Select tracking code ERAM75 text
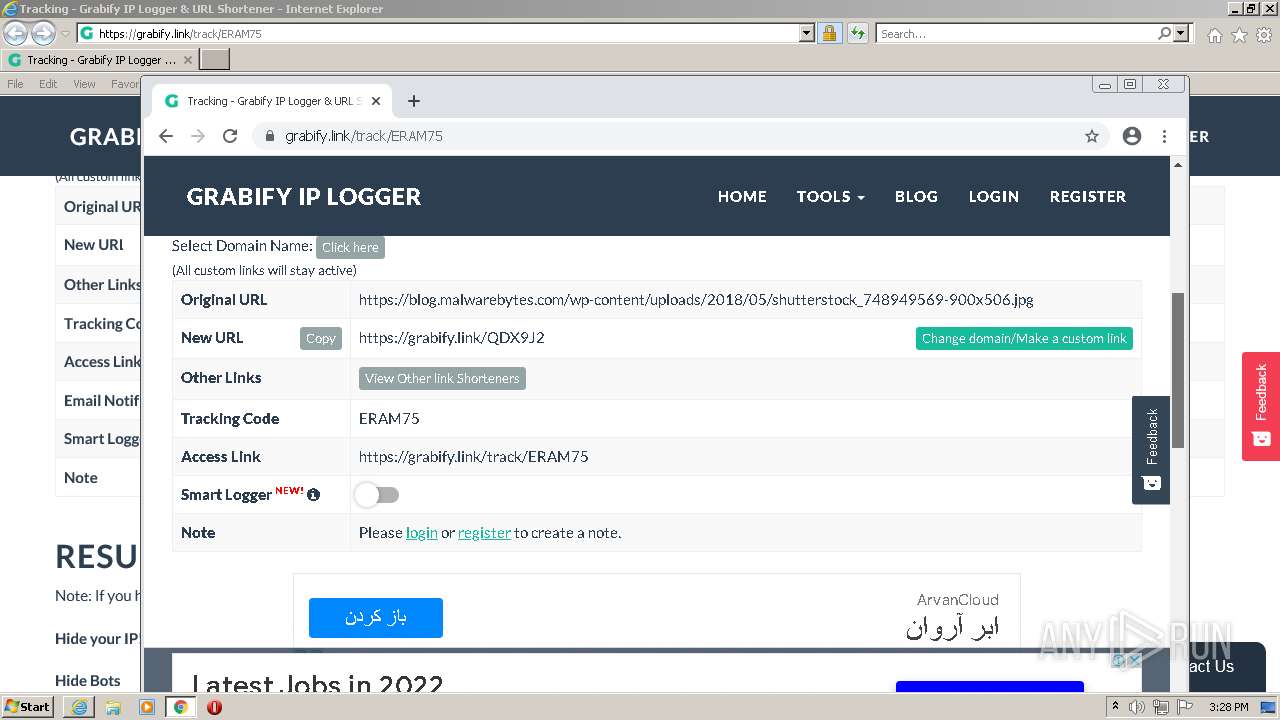The image size is (1280, 720). (389, 419)
